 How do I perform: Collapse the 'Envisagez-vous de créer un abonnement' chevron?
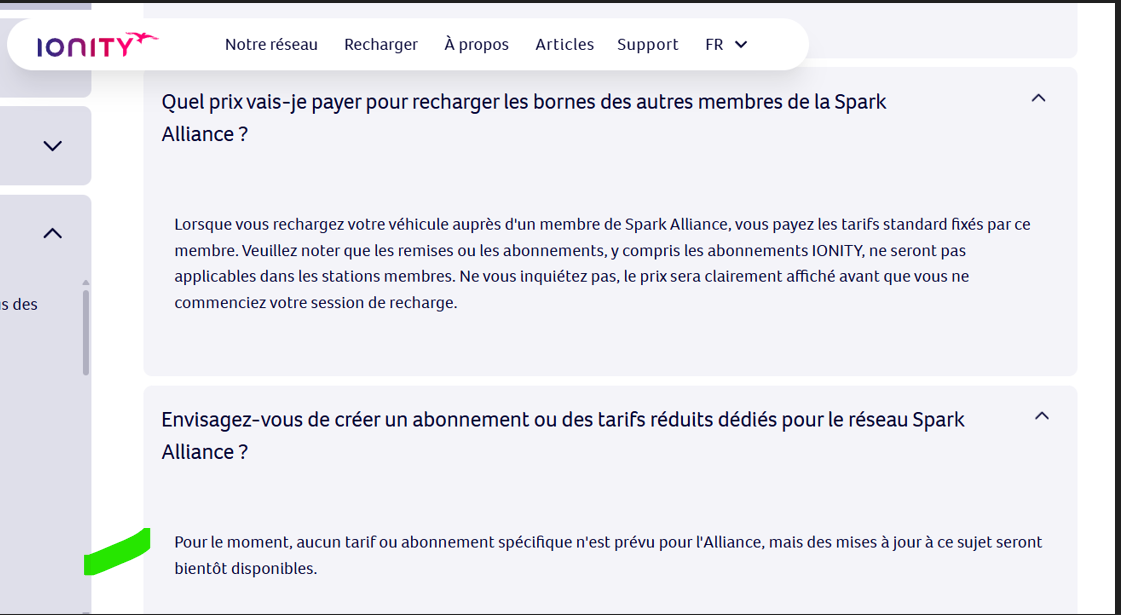click(x=1042, y=415)
